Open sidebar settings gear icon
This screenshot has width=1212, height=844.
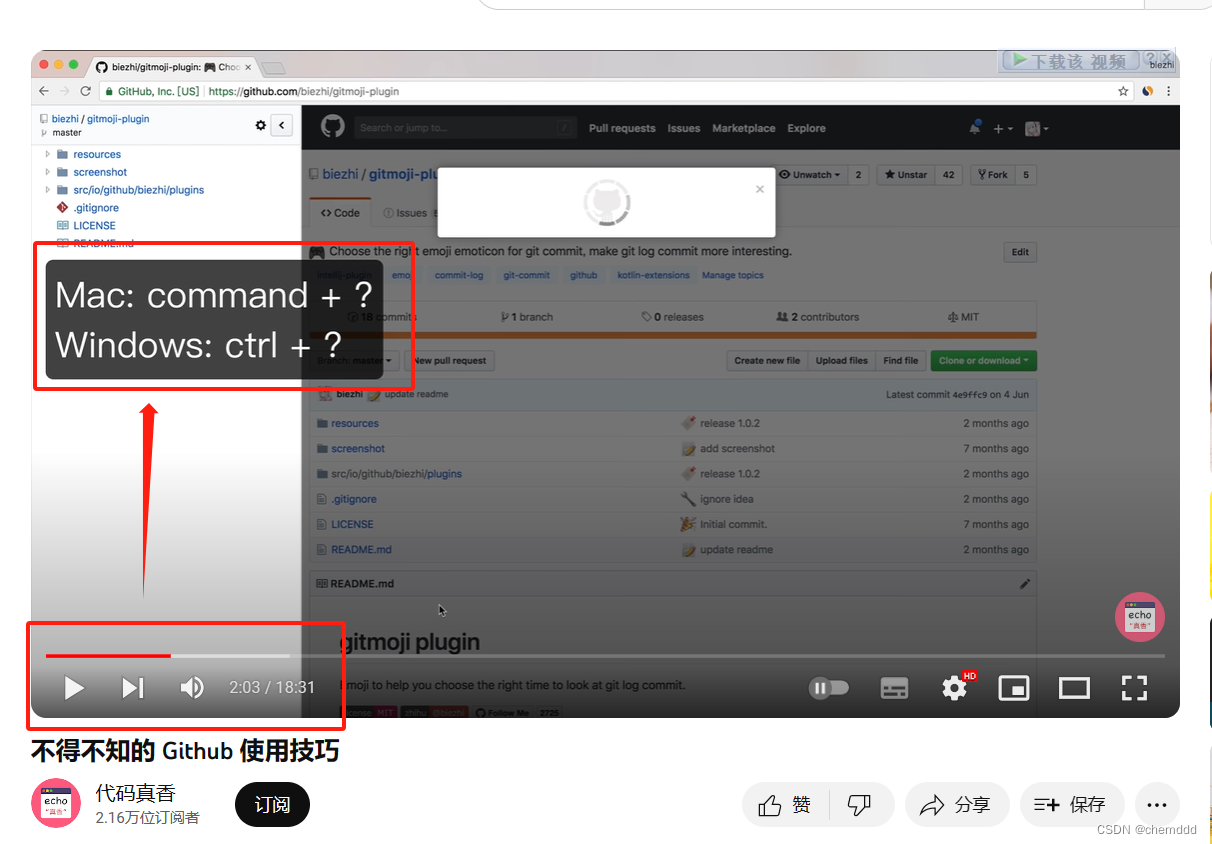tap(261, 125)
